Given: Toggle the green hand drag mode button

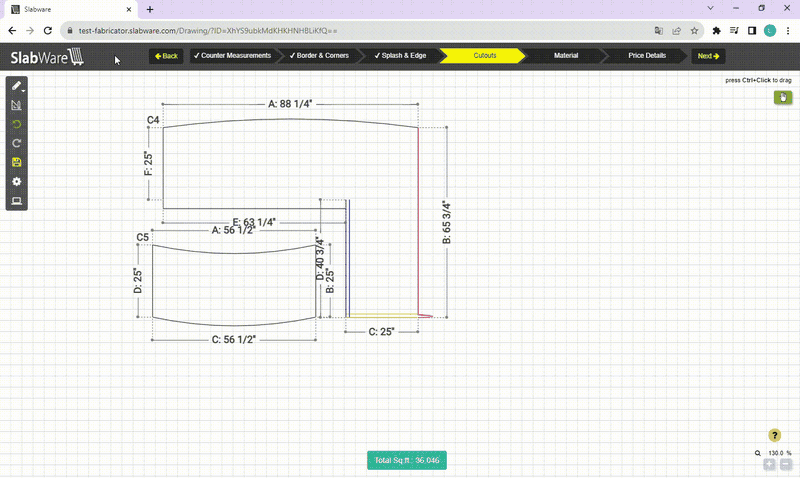Looking at the screenshot, I should (x=783, y=97).
